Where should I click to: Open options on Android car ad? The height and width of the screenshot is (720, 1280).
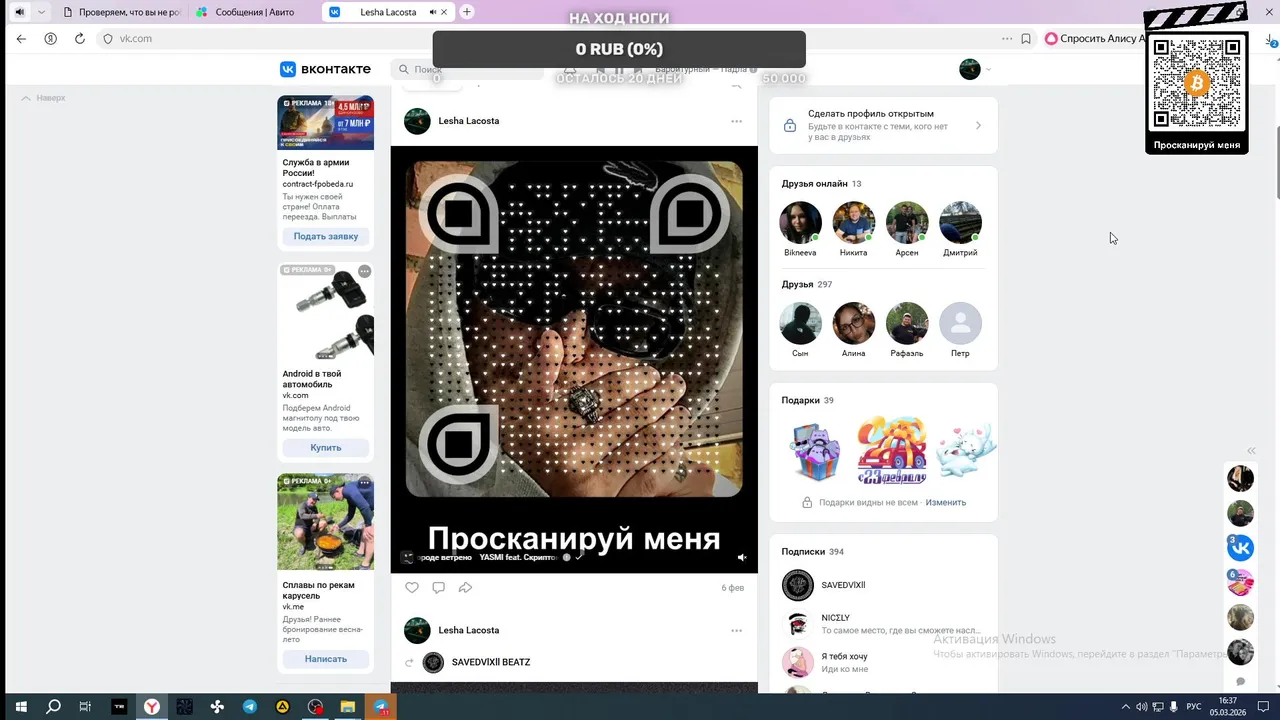pos(364,271)
